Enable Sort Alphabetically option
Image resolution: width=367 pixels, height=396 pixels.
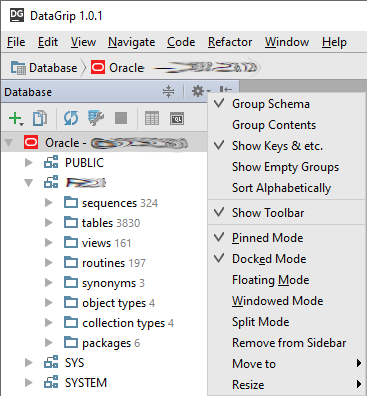287,188
